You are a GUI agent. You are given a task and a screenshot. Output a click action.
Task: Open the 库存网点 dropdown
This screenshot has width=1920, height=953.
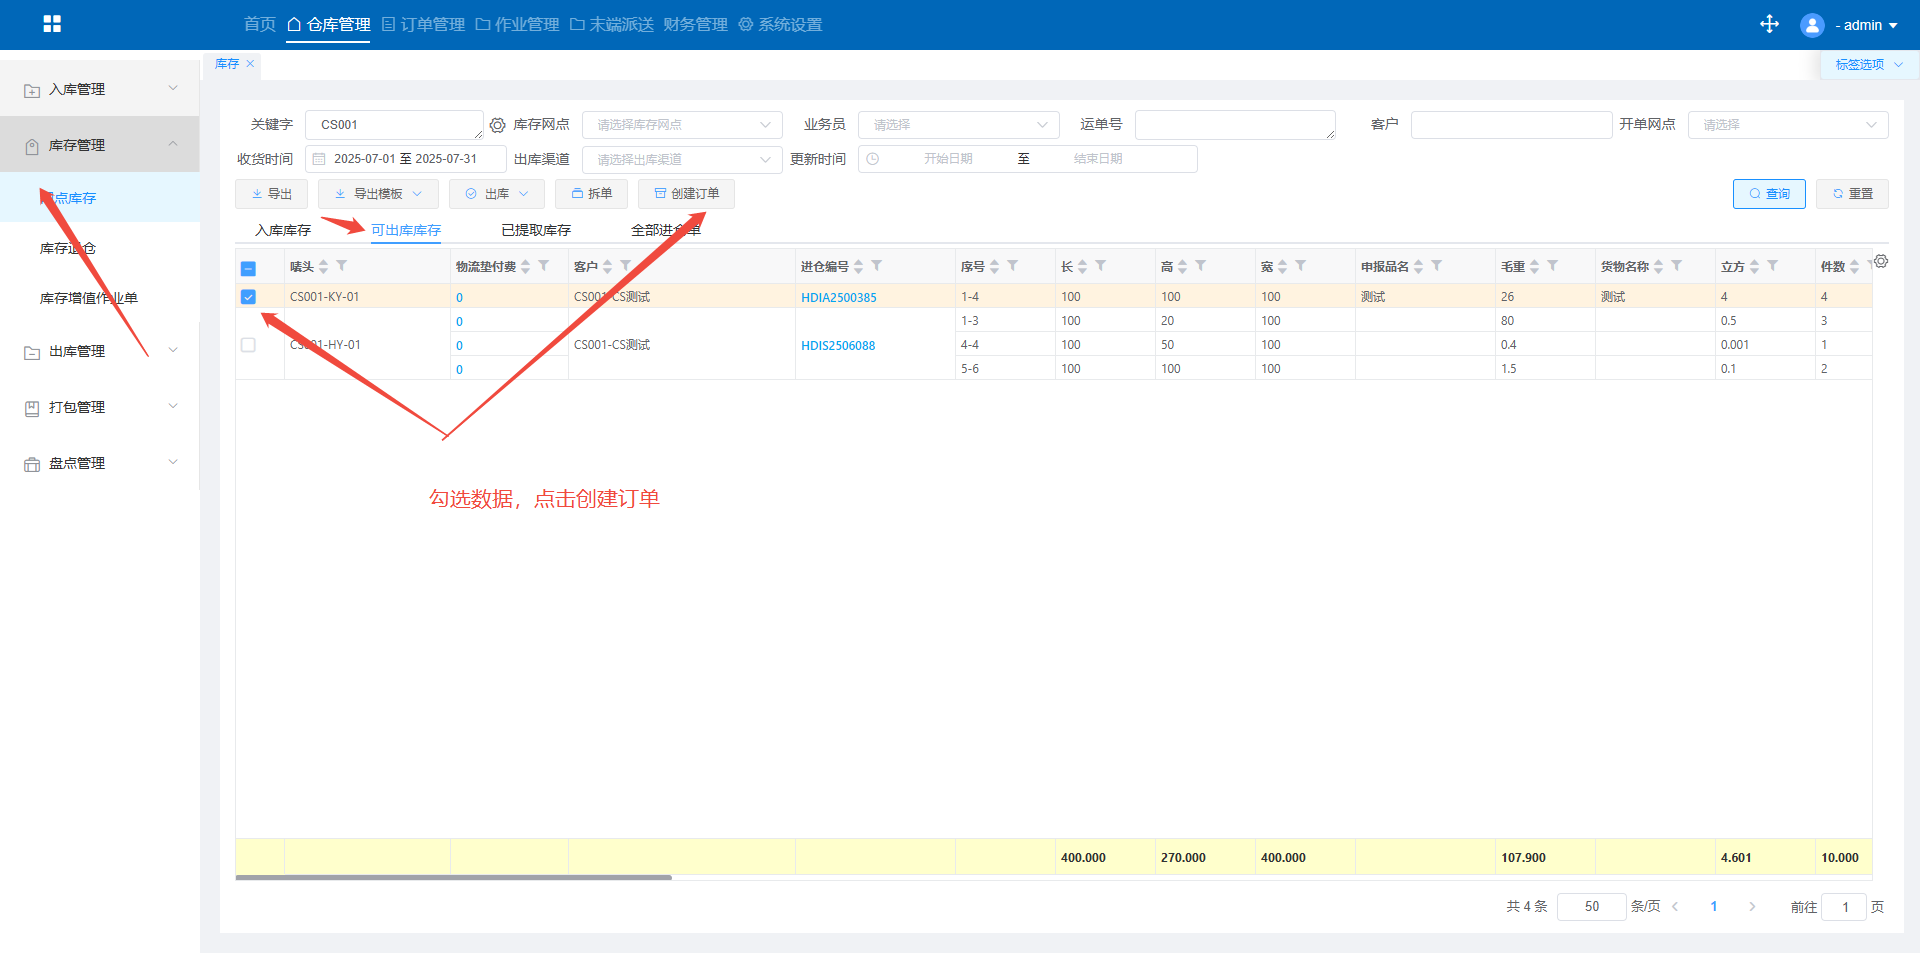point(682,125)
